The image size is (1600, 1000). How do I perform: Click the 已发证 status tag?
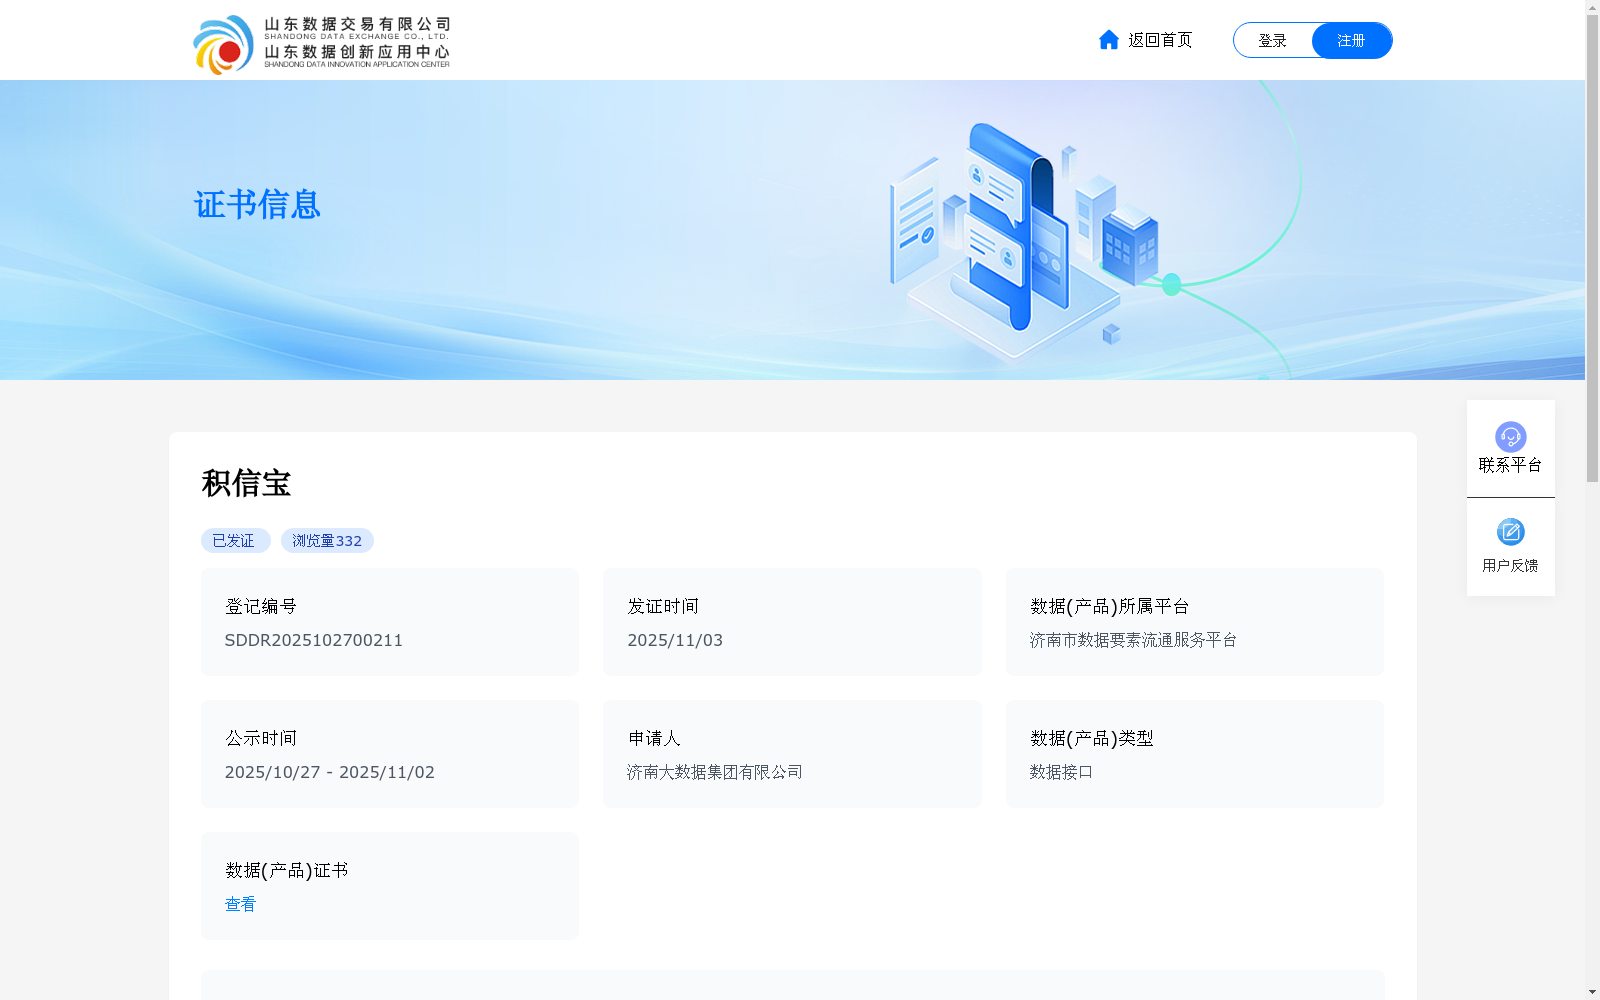tap(235, 540)
